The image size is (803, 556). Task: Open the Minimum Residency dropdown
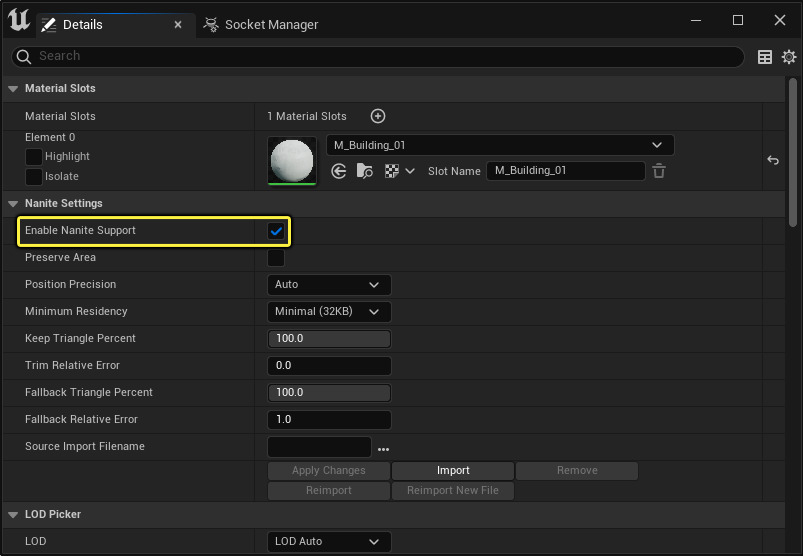point(329,312)
